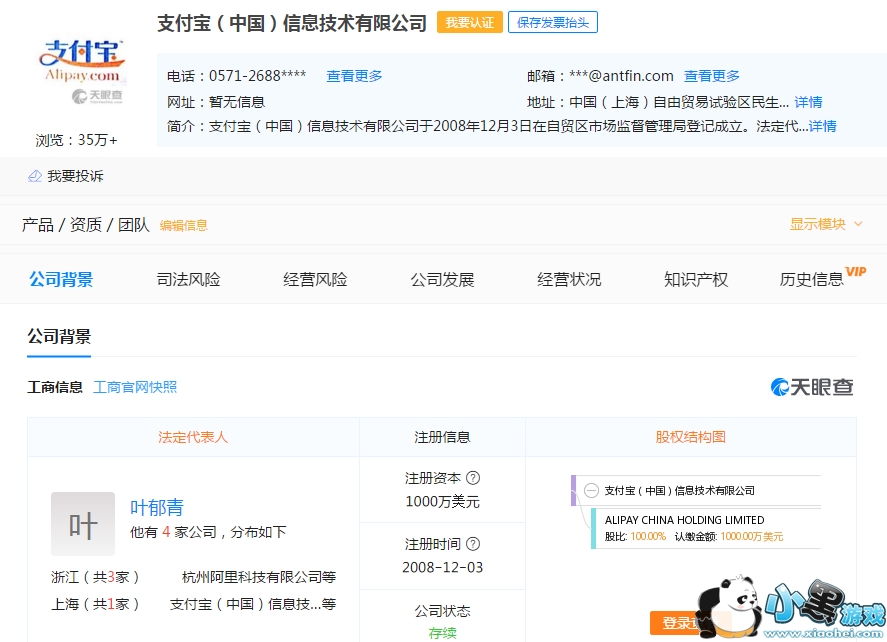887x642 pixels.
Task: Click 编辑信息 next to 产品/资质/团队
Action: coord(184,226)
